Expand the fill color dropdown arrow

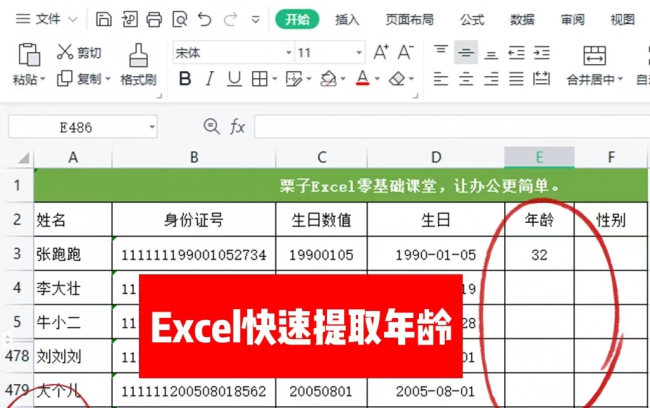pos(343,78)
